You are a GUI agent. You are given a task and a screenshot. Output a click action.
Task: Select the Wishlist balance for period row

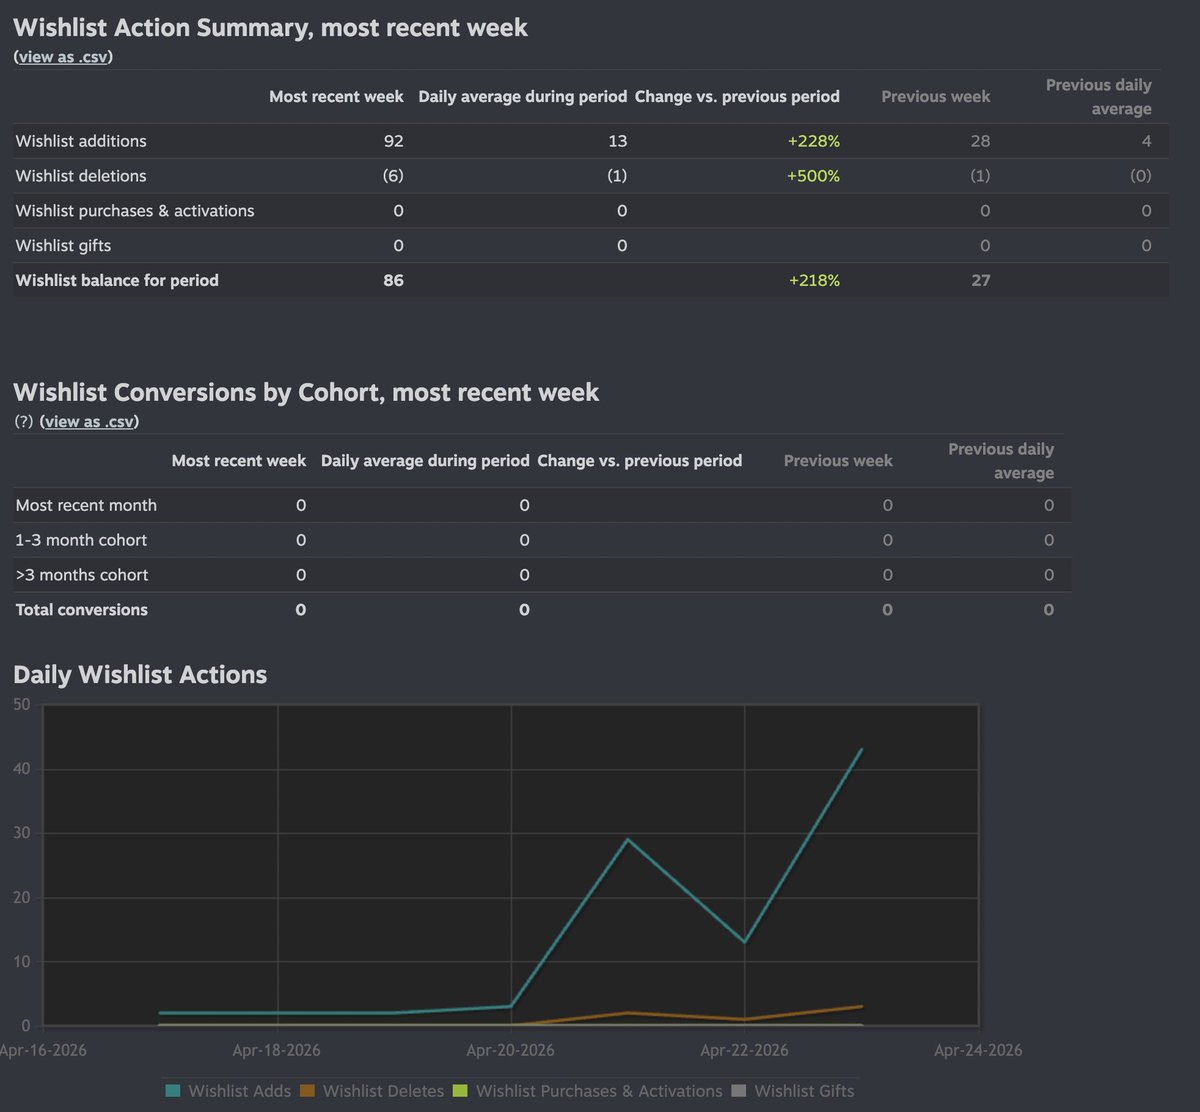pyautogui.click(x=116, y=280)
